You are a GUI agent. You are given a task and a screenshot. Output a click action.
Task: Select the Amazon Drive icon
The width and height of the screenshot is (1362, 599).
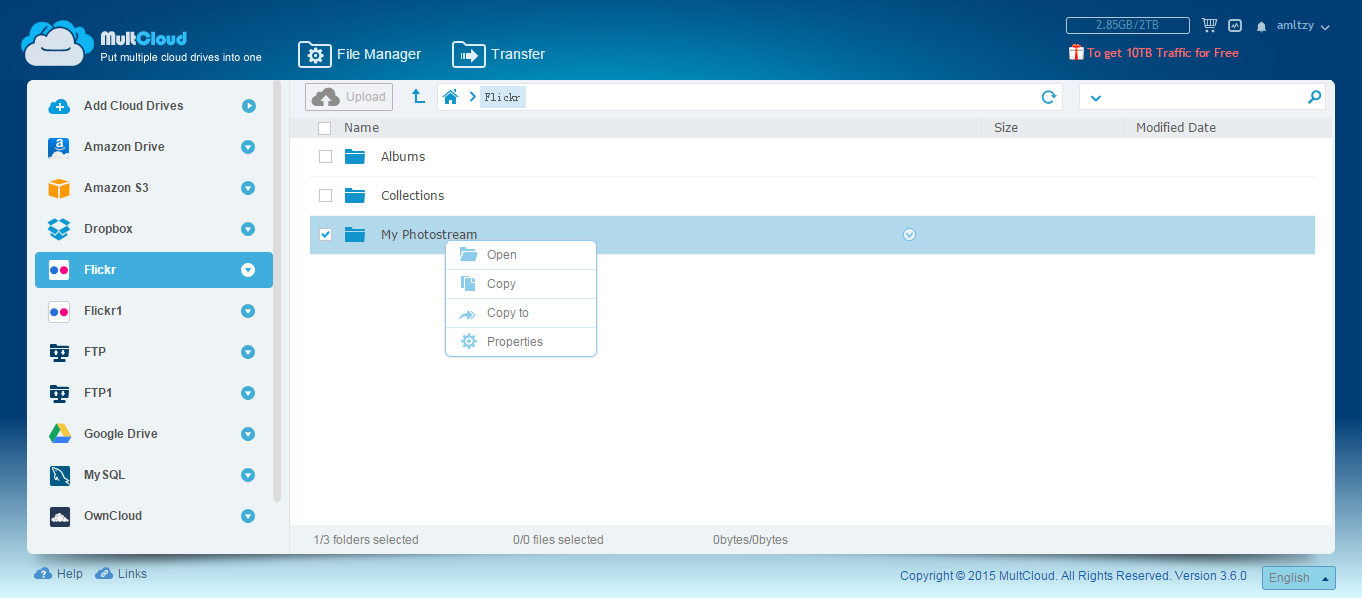(x=59, y=147)
